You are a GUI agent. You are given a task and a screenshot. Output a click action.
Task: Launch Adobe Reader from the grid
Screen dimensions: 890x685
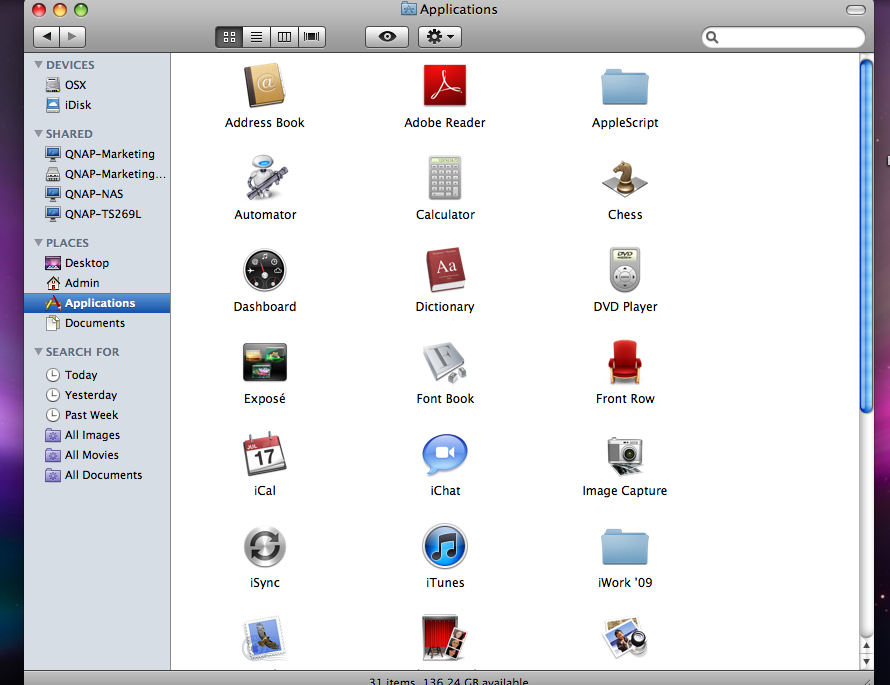click(x=444, y=85)
